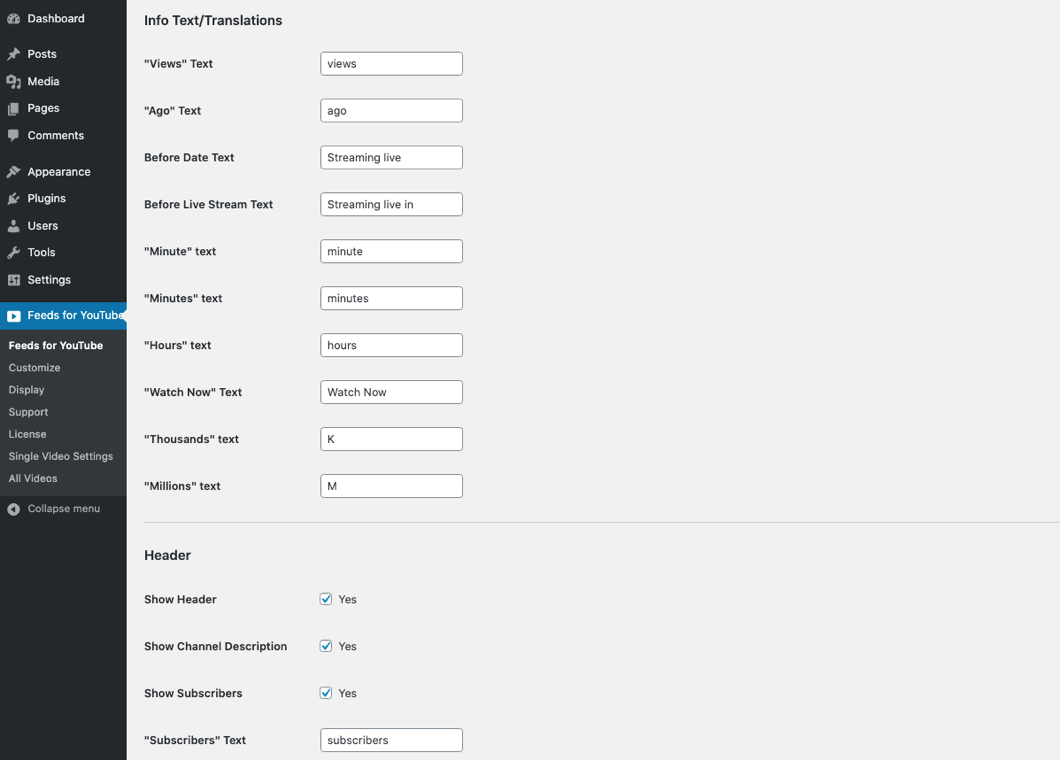Disable the Show Subscribers checkbox
Screen dimensions: 1060x760
tap(326, 693)
